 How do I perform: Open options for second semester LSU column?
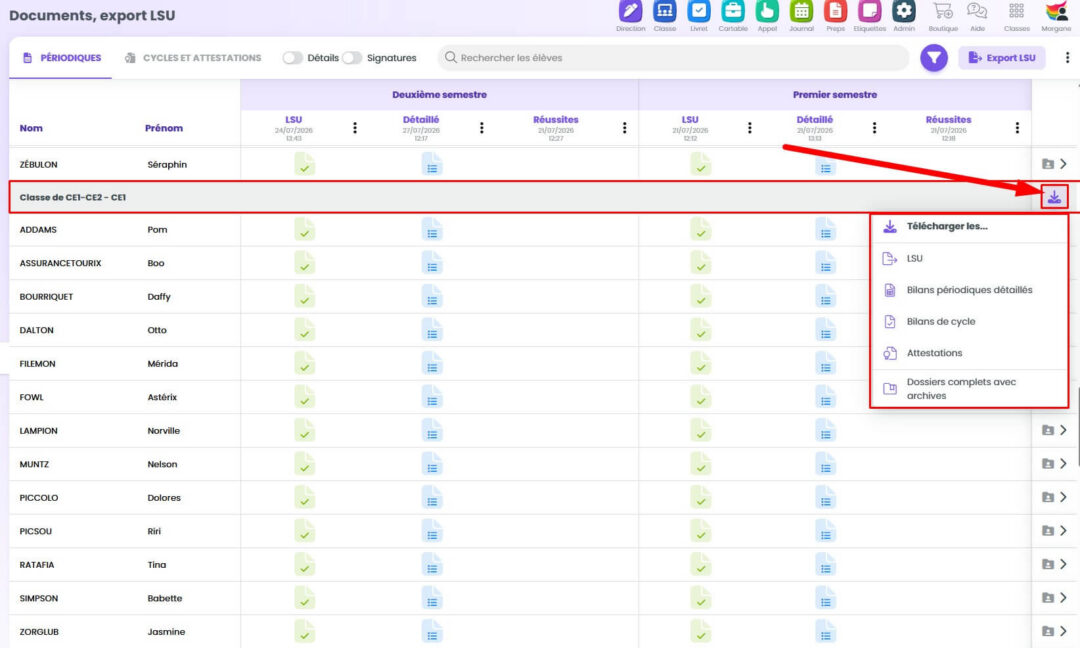pyautogui.click(x=355, y=128)
